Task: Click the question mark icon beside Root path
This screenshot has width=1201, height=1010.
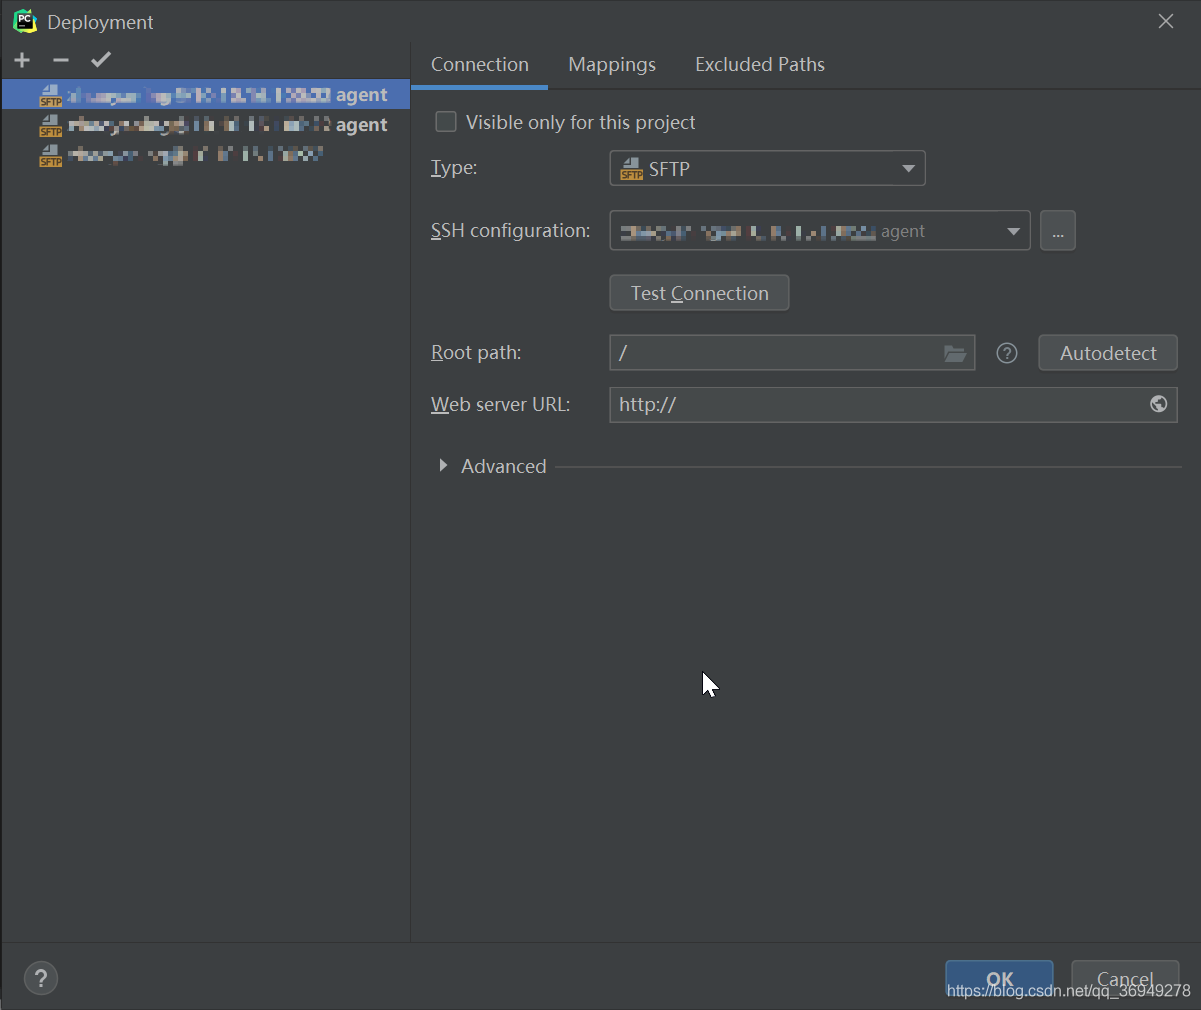Action: coord(1007,353)
